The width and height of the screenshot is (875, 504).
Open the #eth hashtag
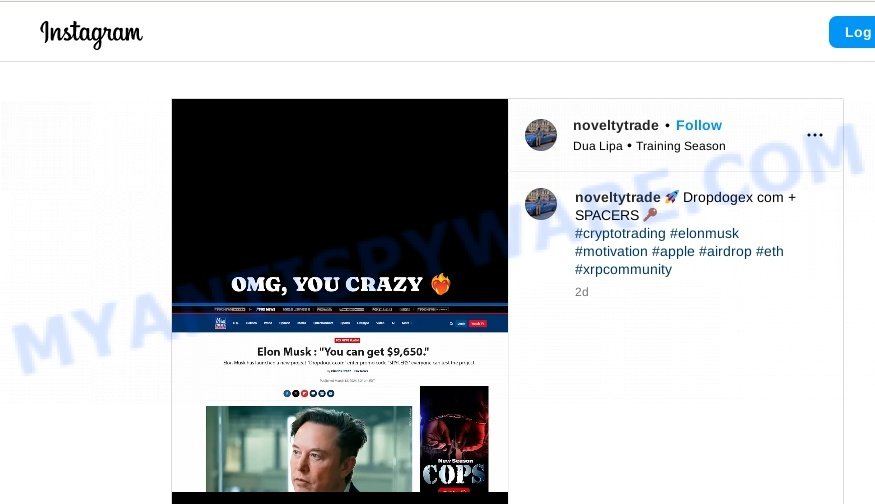tap(770, 252)
